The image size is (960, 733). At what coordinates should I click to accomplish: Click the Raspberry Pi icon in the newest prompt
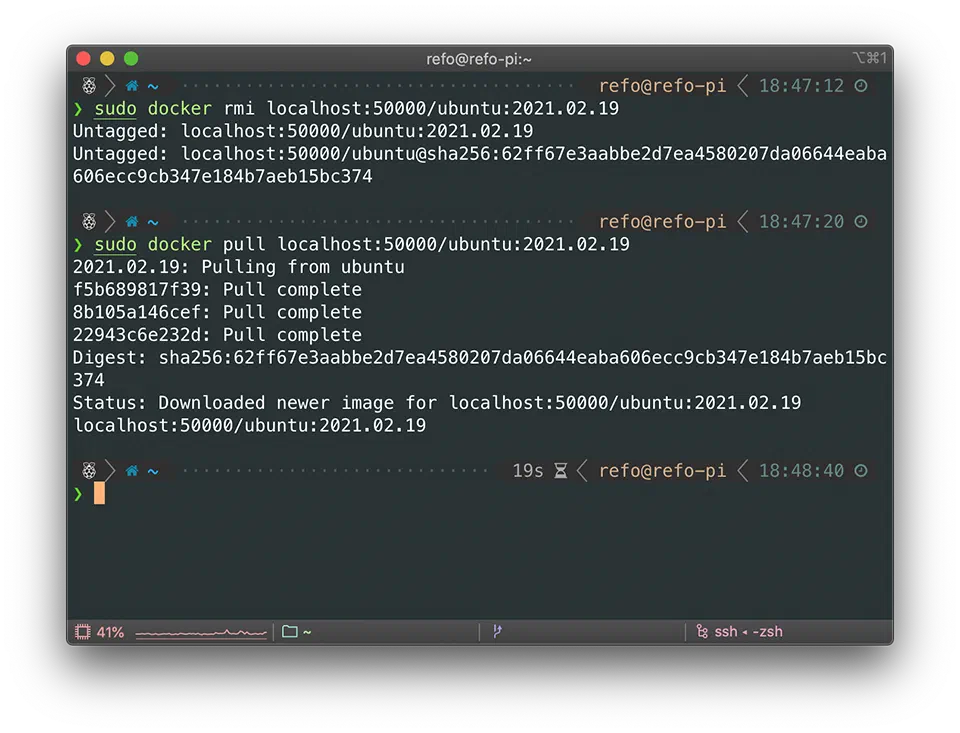[87, 470]
